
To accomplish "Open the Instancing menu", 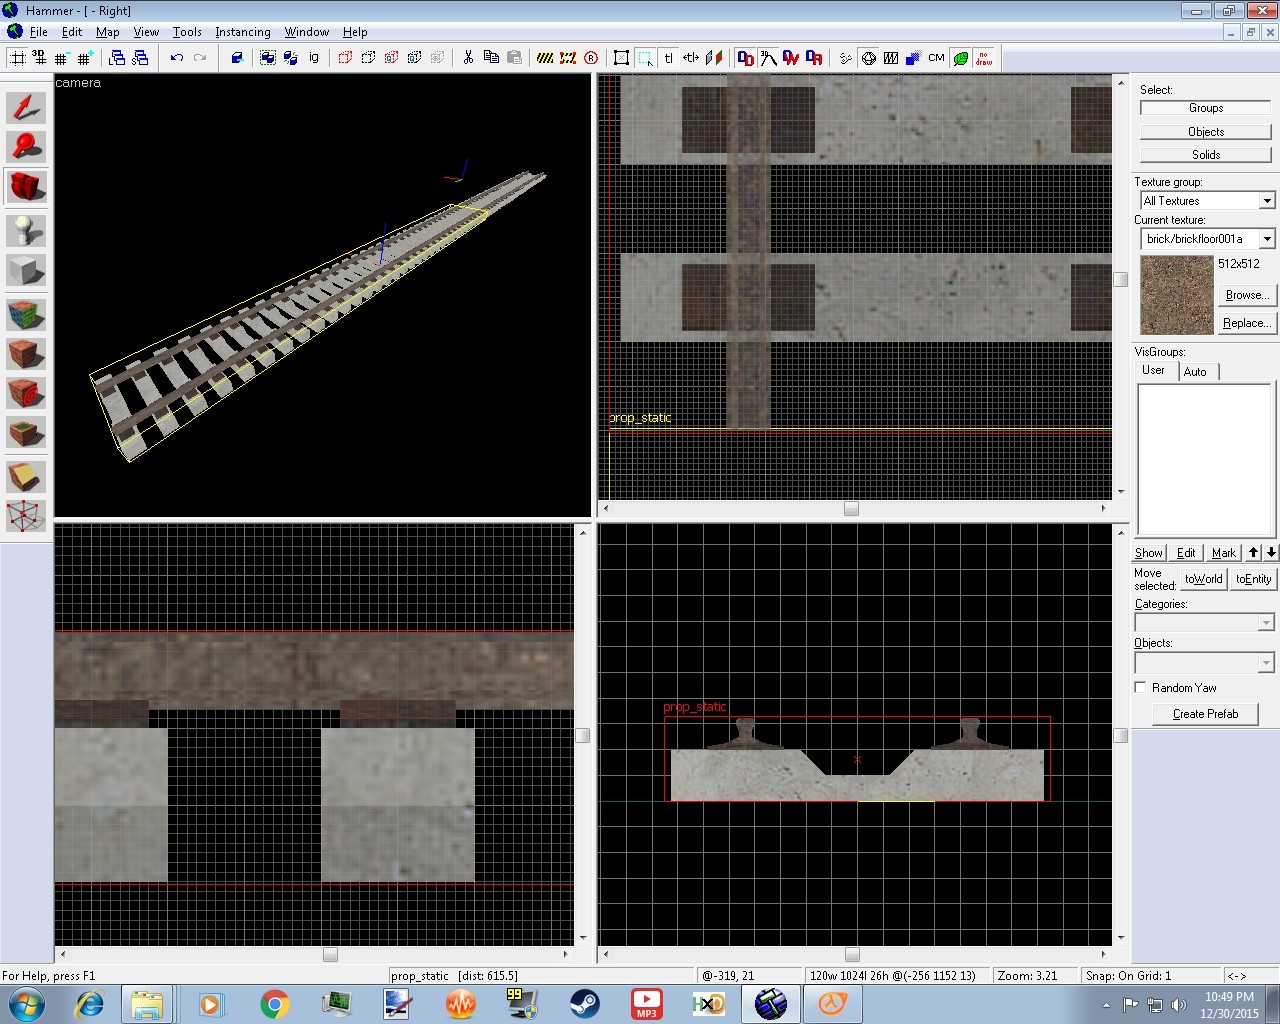I will point(243,32).
